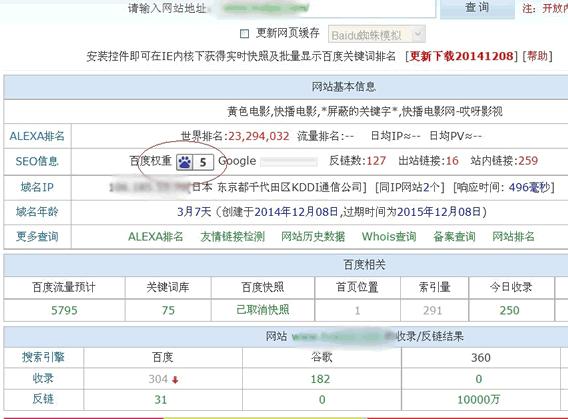The width and height of the screenshot is (568, 419).
Task: Open backlink count 127
Action: coord(376,161)
